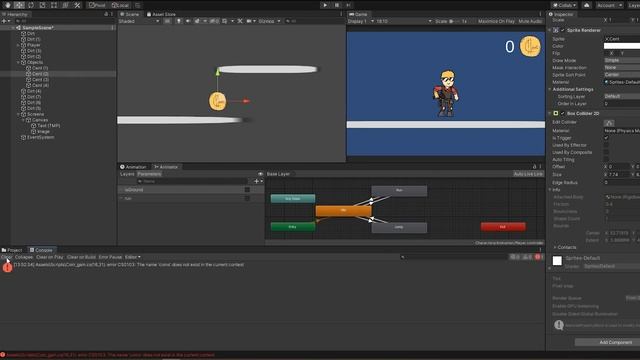
Task: Open the Animation tab
Action: (133, 167)
